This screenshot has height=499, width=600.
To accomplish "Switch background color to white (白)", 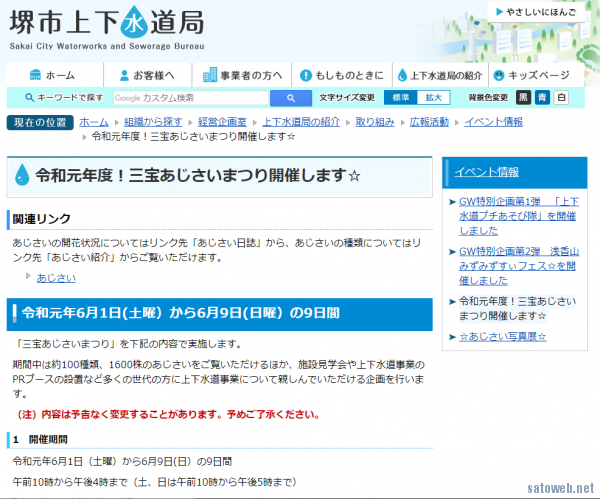I will pyautogui.click(x=561, y=98).
